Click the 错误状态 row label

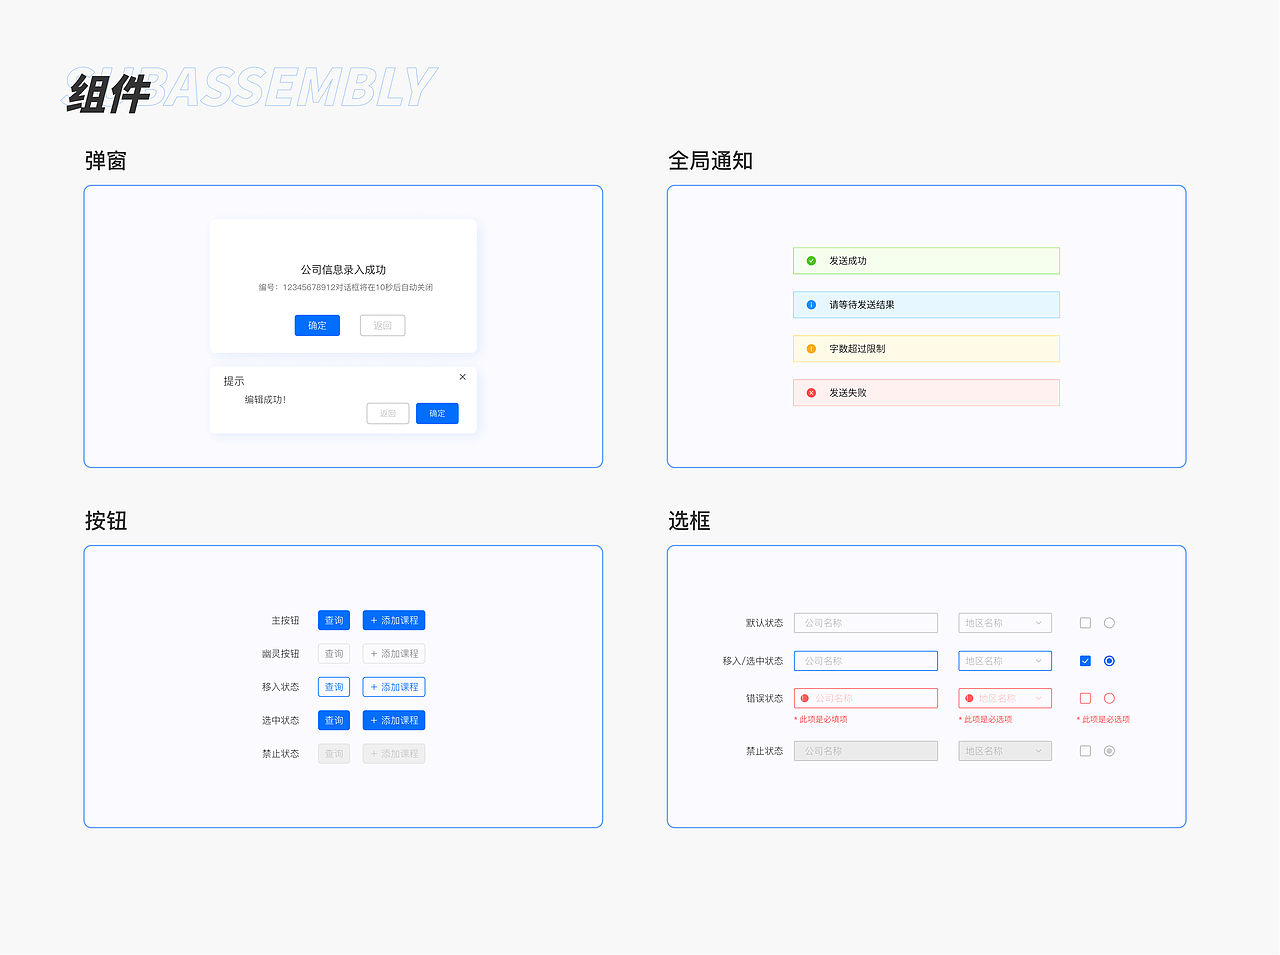(765, 699)
